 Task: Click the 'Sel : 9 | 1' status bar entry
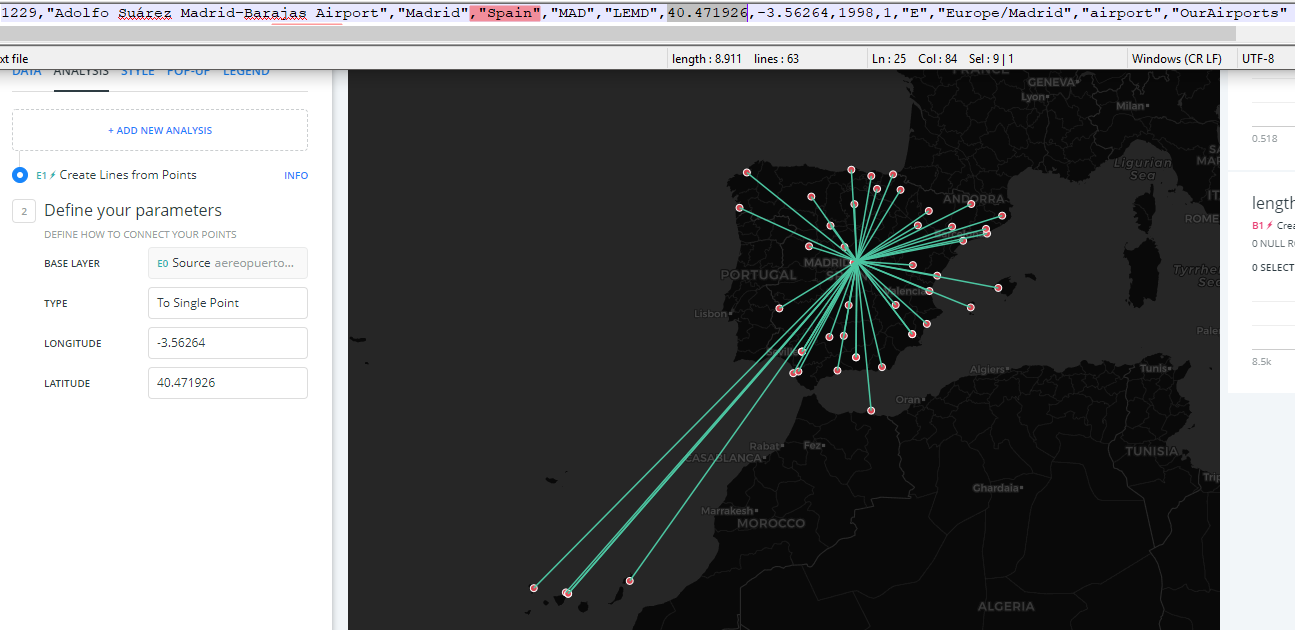pos(991,59)
